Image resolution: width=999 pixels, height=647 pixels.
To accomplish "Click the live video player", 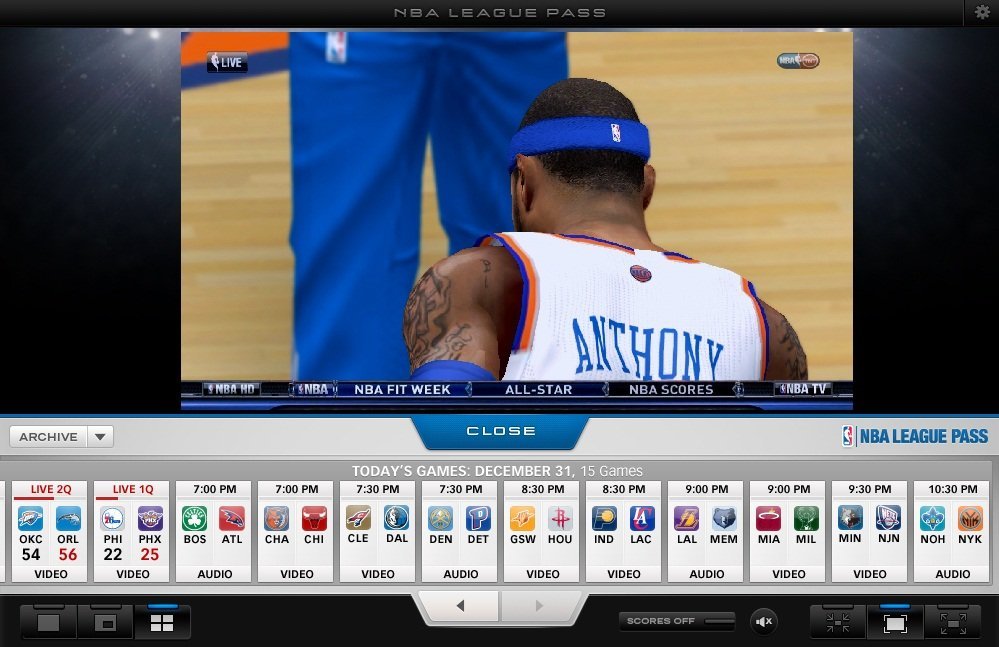I will point(517,220).
